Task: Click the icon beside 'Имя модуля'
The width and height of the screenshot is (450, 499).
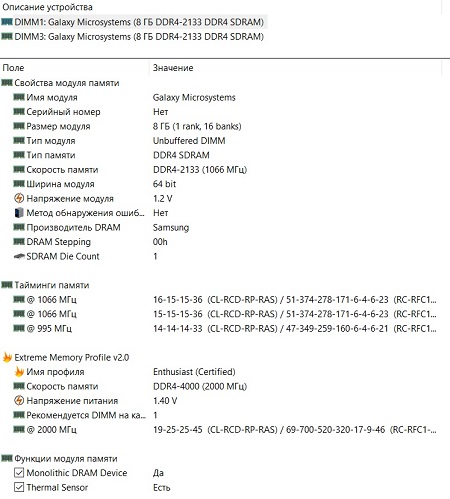Action: click(19, 97)
